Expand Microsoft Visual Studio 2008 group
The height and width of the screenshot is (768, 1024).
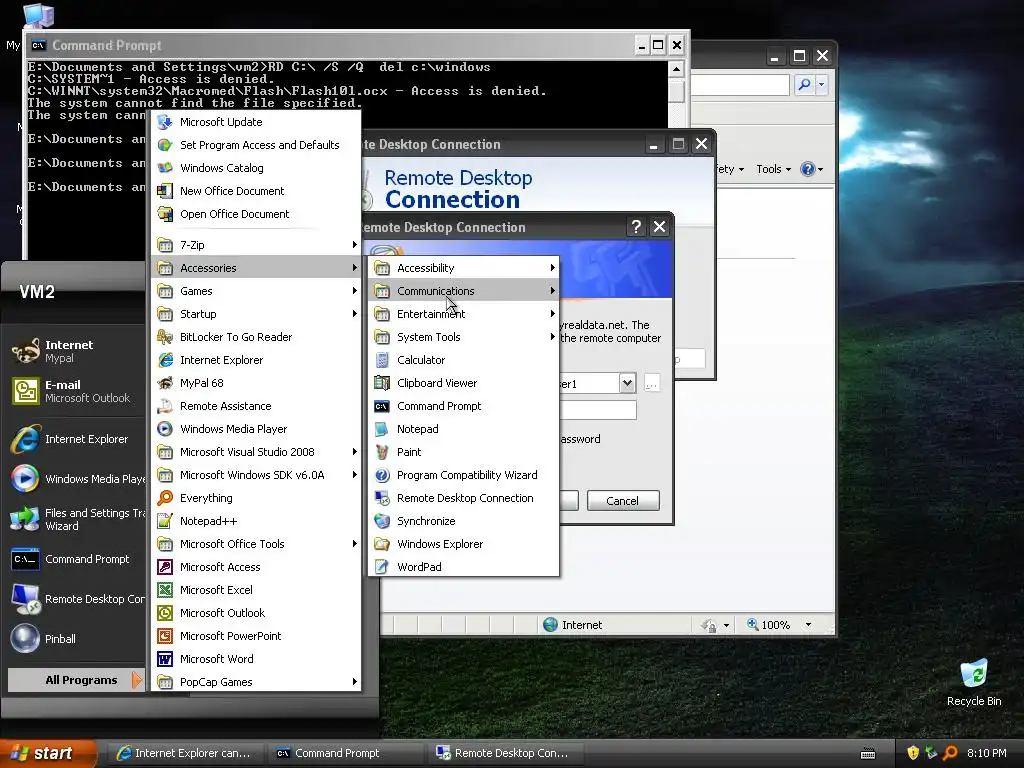point(256,452)
